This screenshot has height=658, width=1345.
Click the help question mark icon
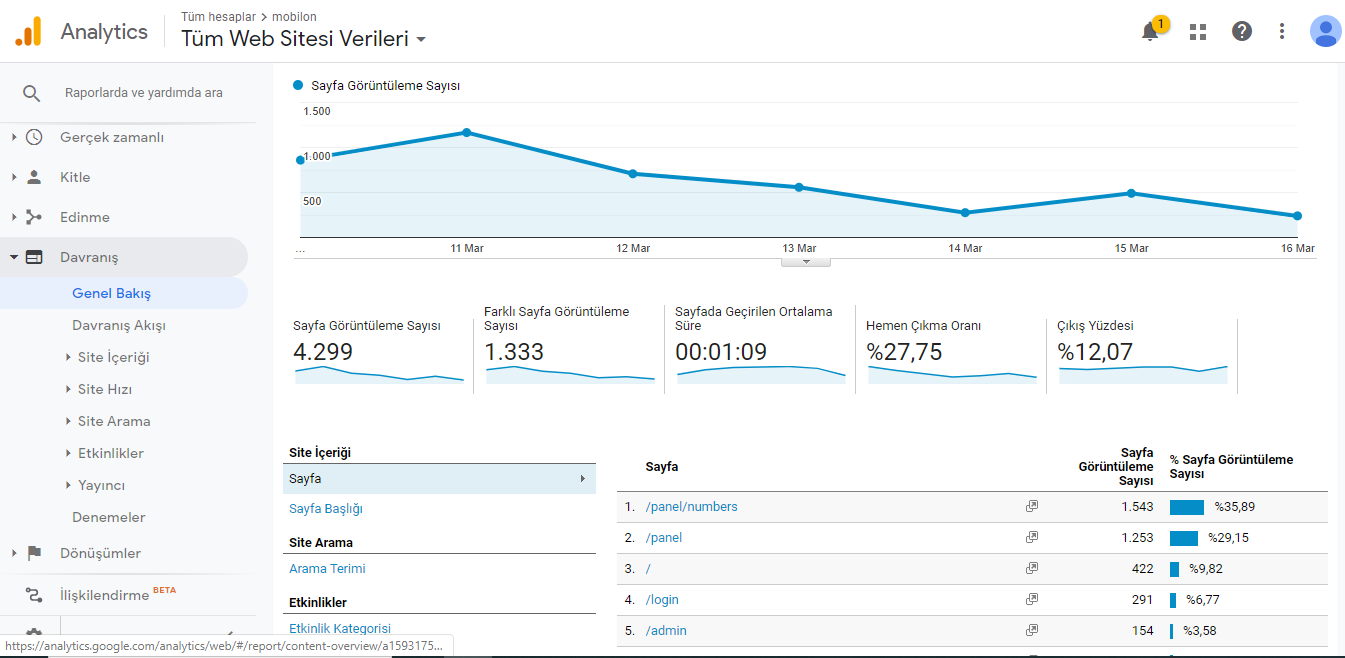[x=1241, y=32]
